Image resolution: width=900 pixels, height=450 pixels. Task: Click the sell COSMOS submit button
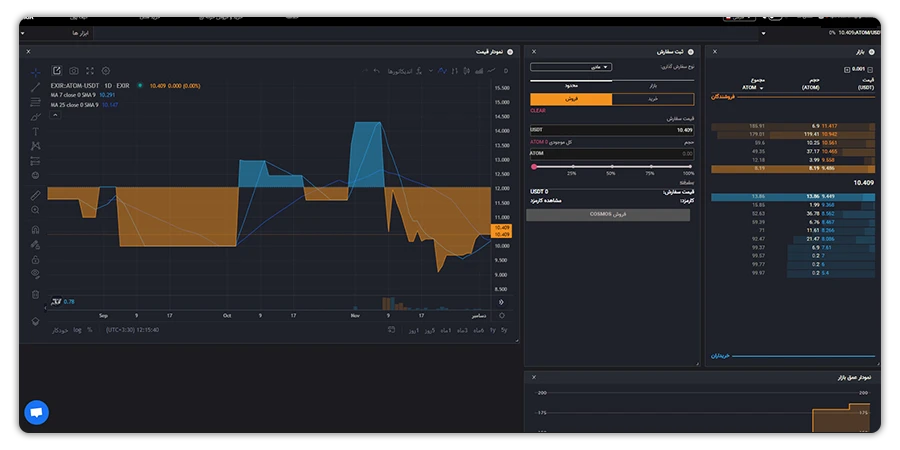click(608, 215)
